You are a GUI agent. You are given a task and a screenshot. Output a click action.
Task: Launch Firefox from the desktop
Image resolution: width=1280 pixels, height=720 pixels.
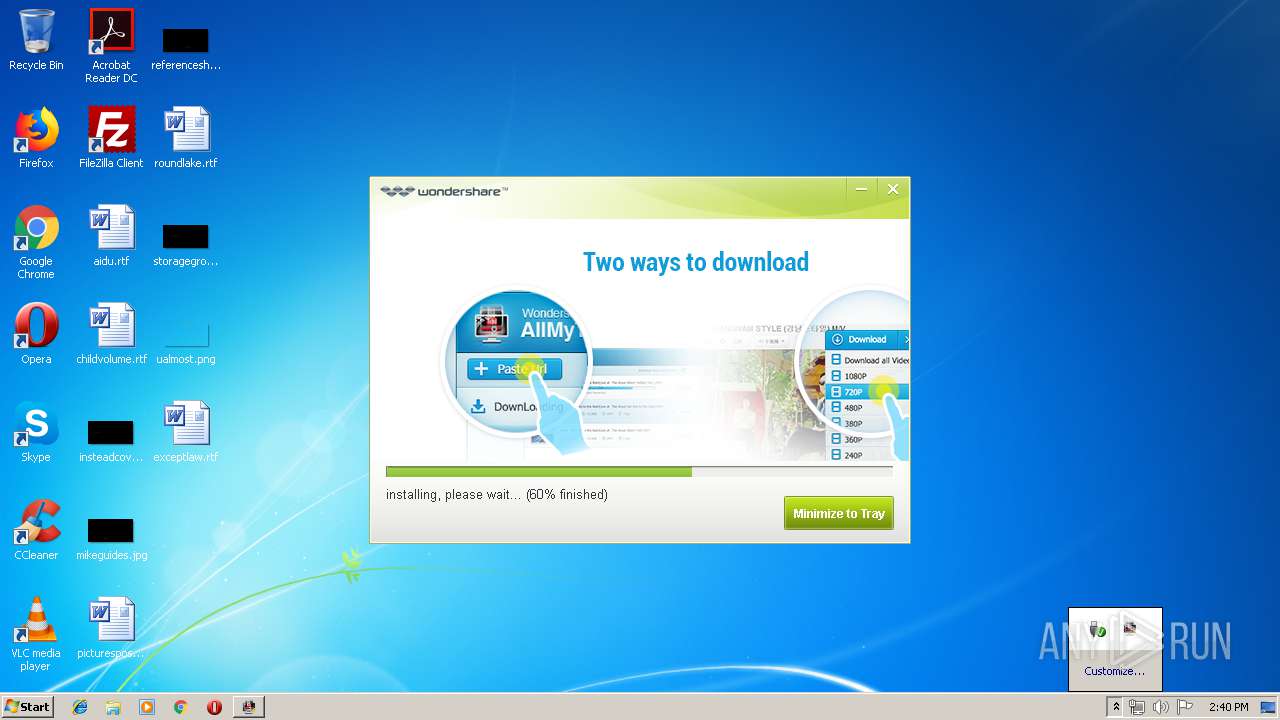[x=36, y=138]
